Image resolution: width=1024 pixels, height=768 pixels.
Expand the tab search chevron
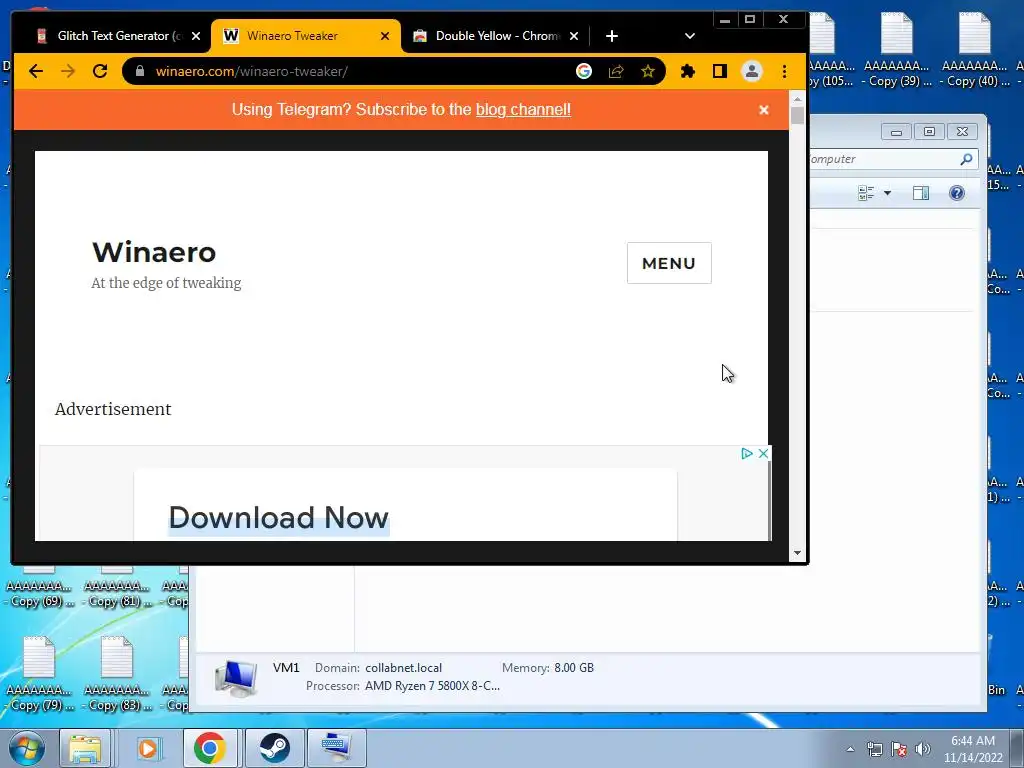click(690, 36)
